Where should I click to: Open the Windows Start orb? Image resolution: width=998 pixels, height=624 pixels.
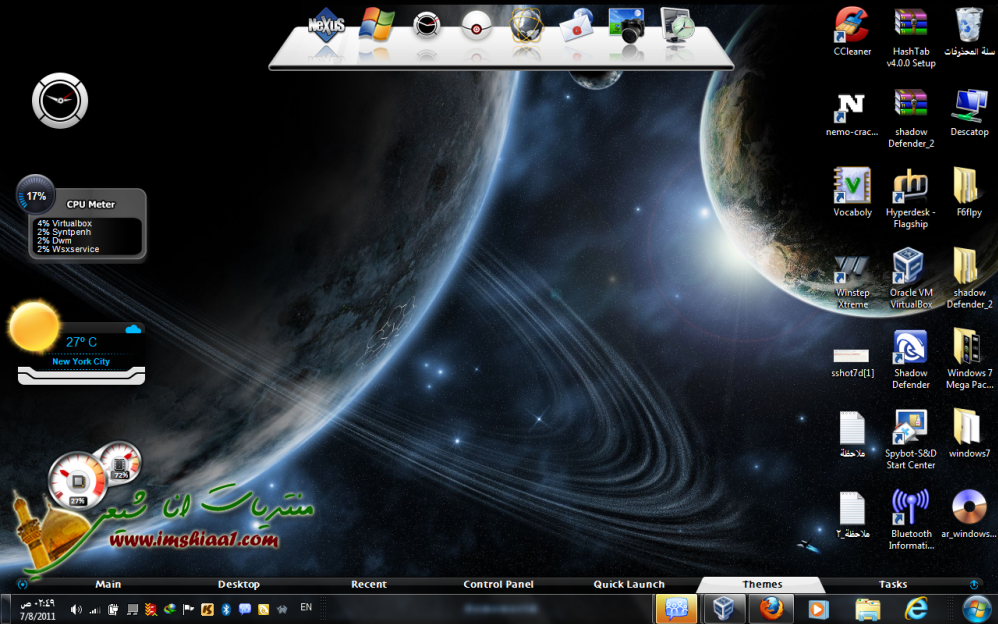point(976,609)
